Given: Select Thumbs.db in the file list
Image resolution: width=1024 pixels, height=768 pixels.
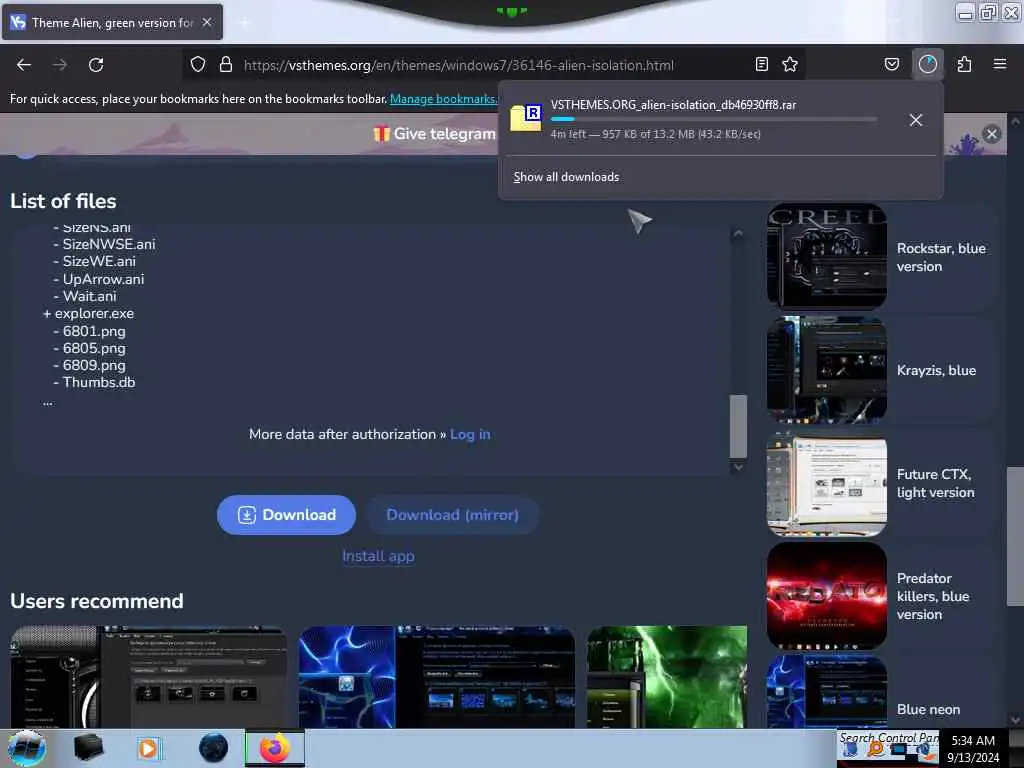Looking at the screenshot, I should (x=99, y=382).
